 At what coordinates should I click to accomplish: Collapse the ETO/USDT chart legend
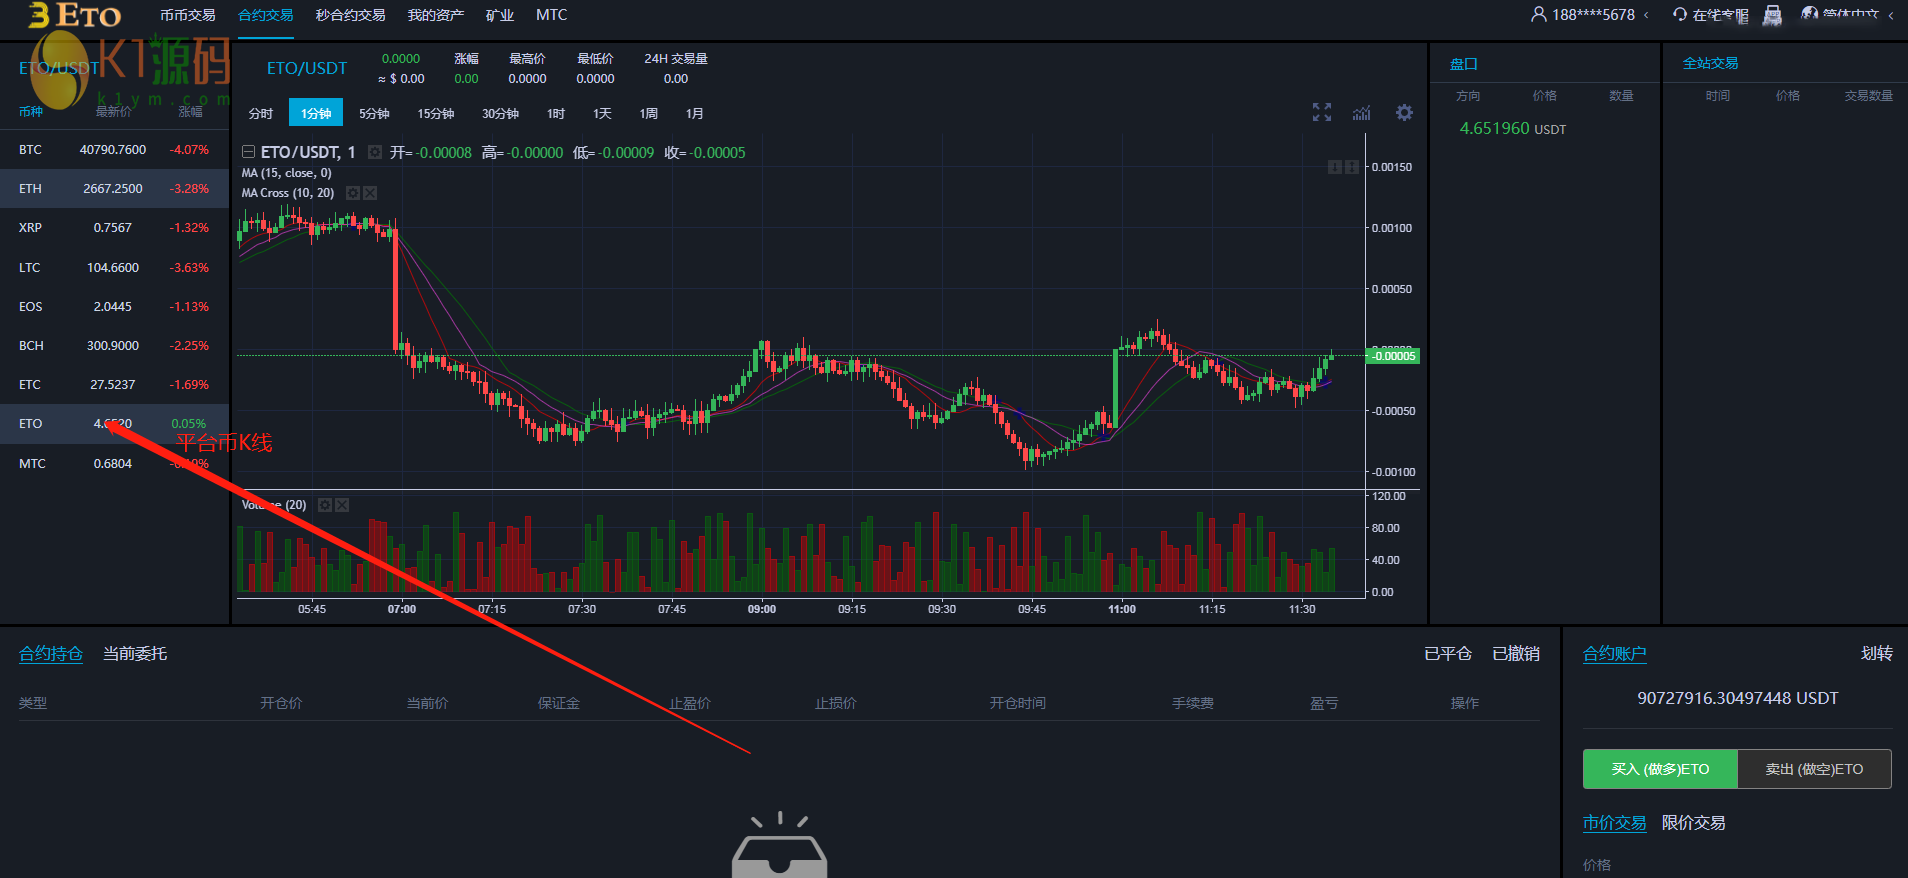click(x=248, y=152)
